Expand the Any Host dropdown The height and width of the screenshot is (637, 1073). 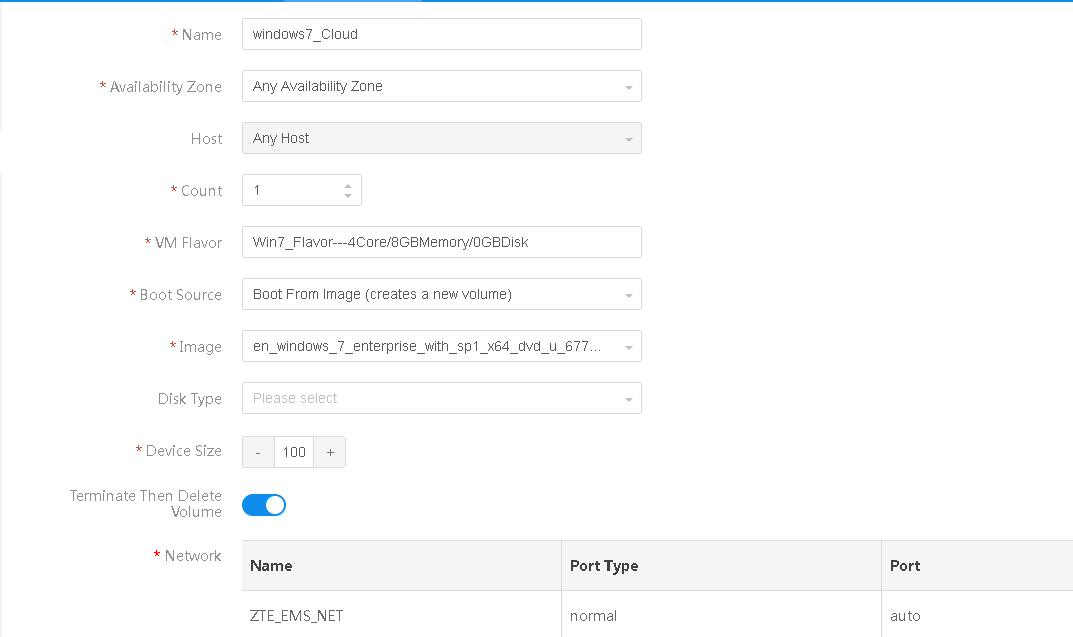click(441, 138)
